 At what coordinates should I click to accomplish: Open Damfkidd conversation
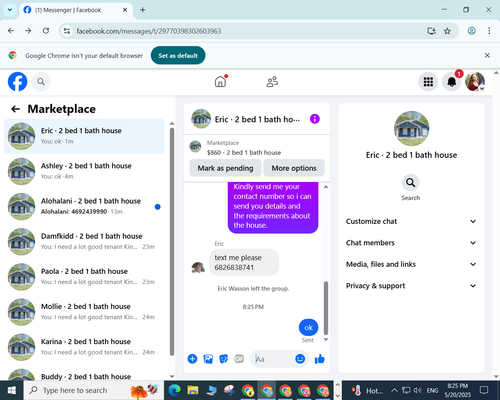(84, 242)
